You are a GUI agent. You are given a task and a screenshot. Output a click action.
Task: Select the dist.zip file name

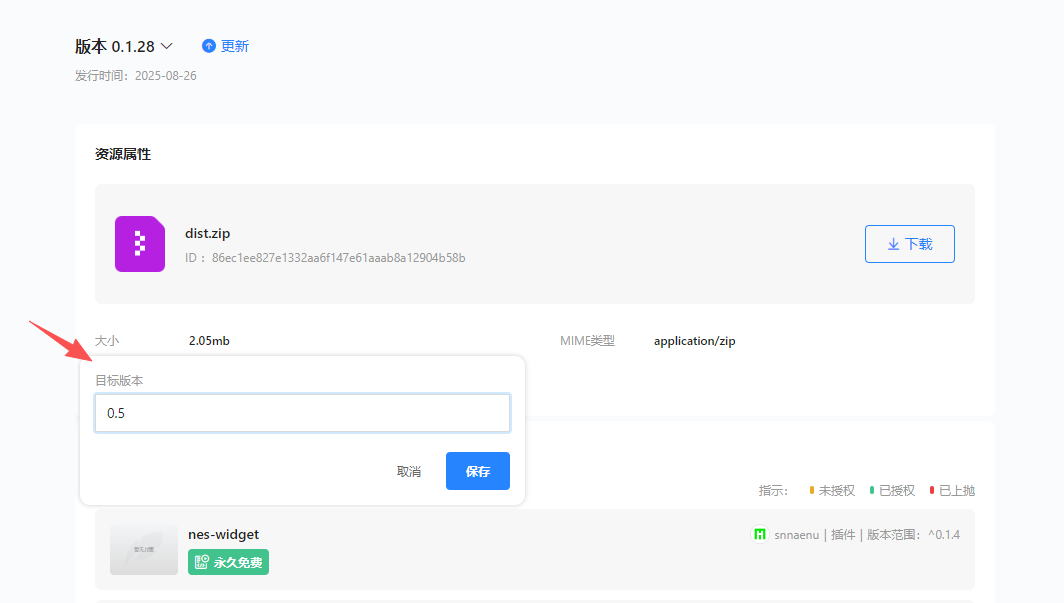coord(207,233)
